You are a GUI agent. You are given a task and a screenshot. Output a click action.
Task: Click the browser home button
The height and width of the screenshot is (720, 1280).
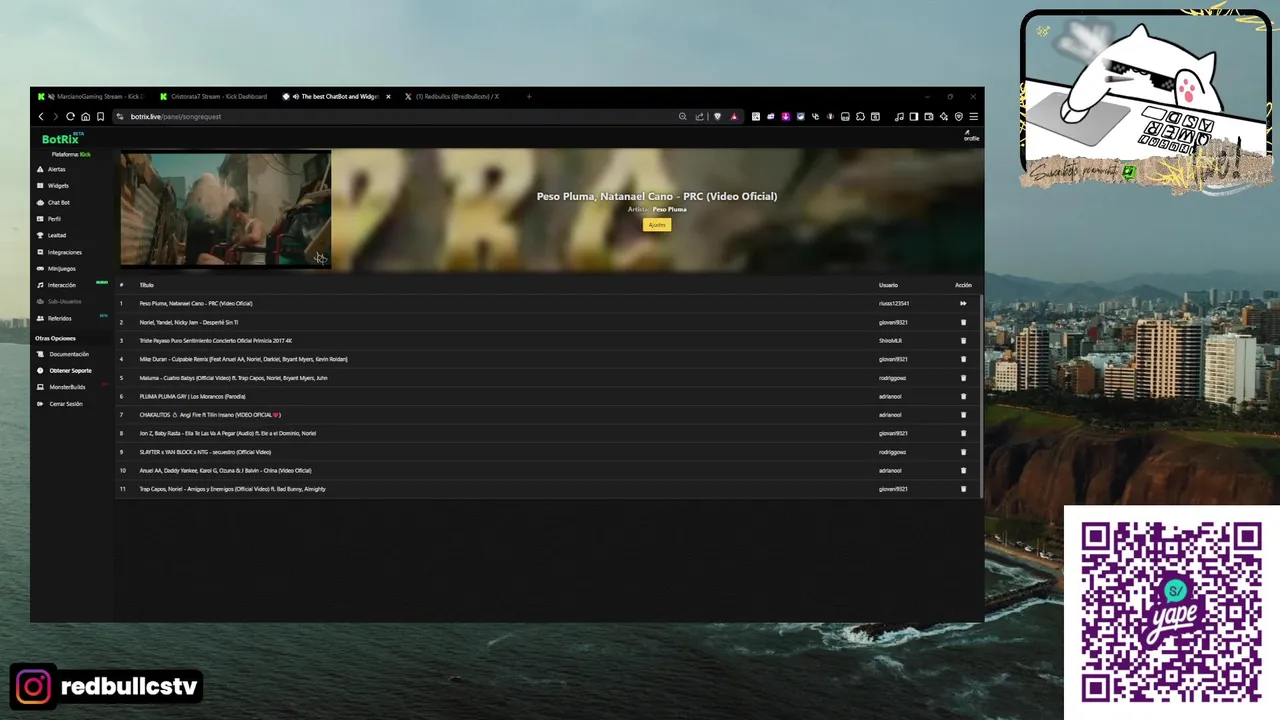pos(85,117)
